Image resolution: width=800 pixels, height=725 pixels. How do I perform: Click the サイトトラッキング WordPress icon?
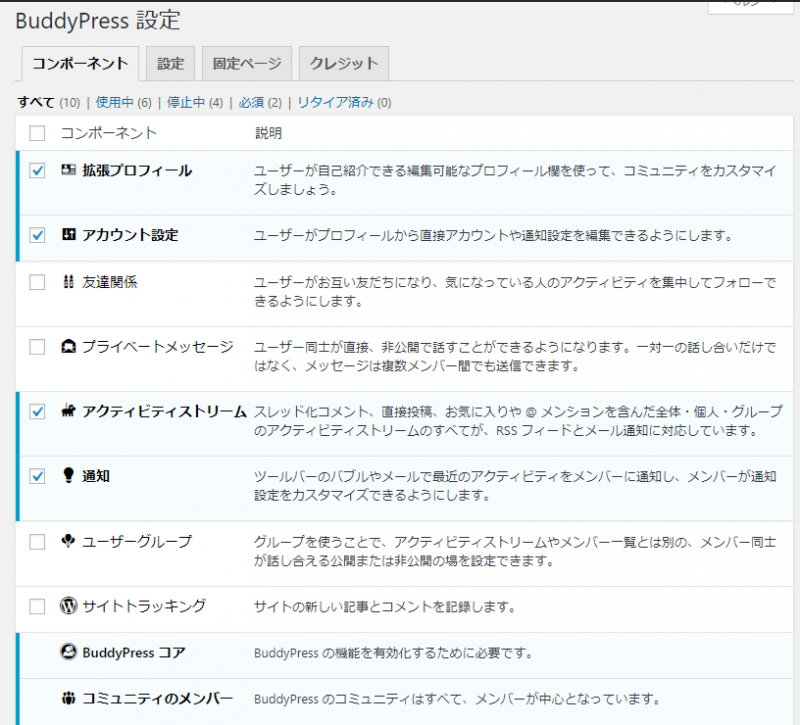(x=69, y=606)
